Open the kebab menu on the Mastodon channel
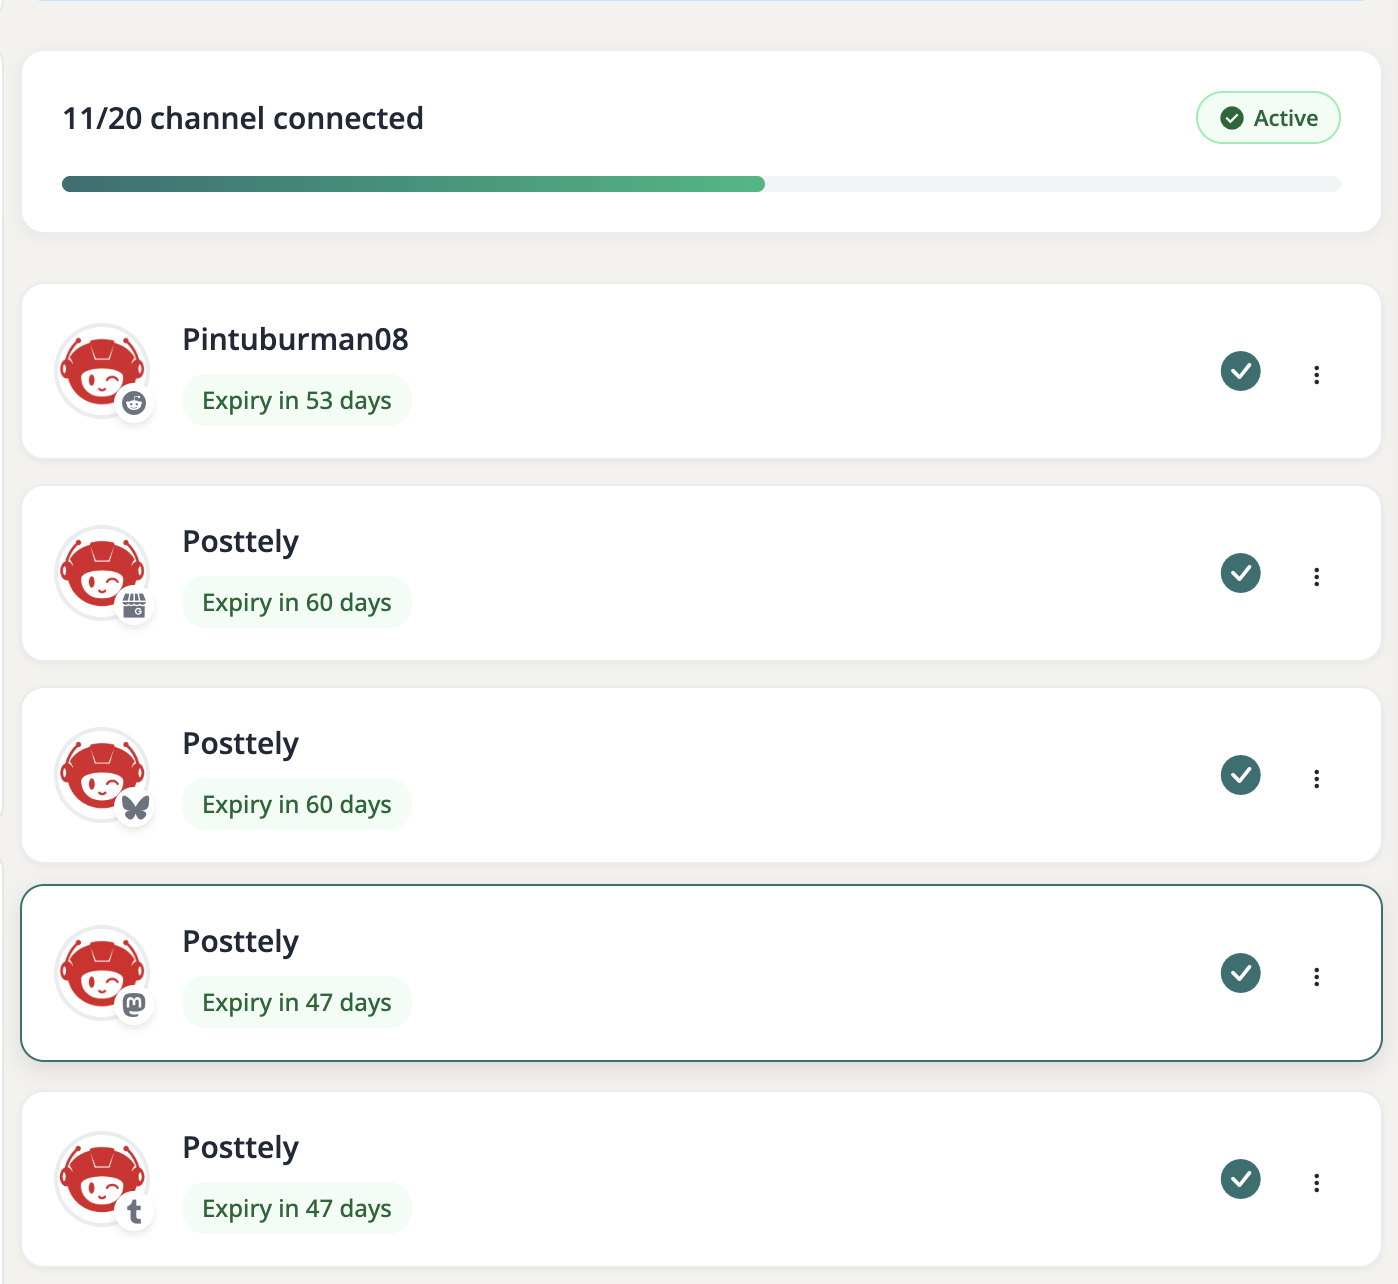The width and height of the screenshot is (1398, 1284). pos(1316,976)
